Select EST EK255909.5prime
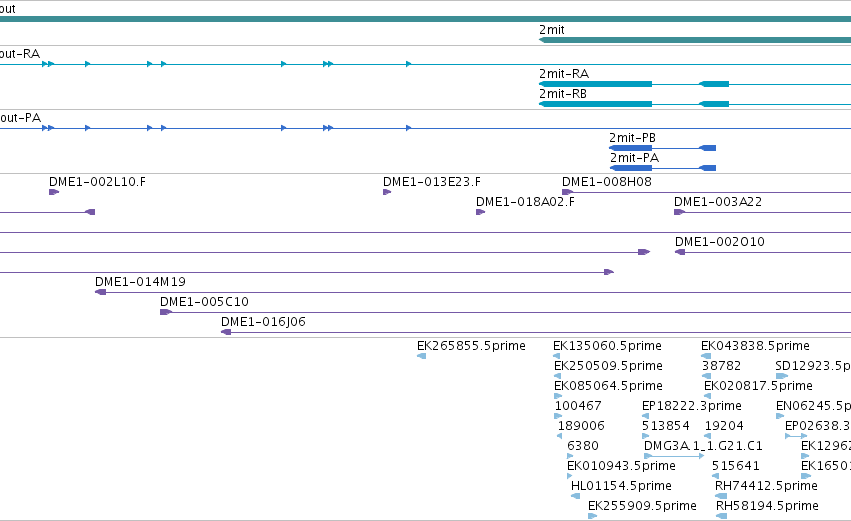 click(642, 506)
